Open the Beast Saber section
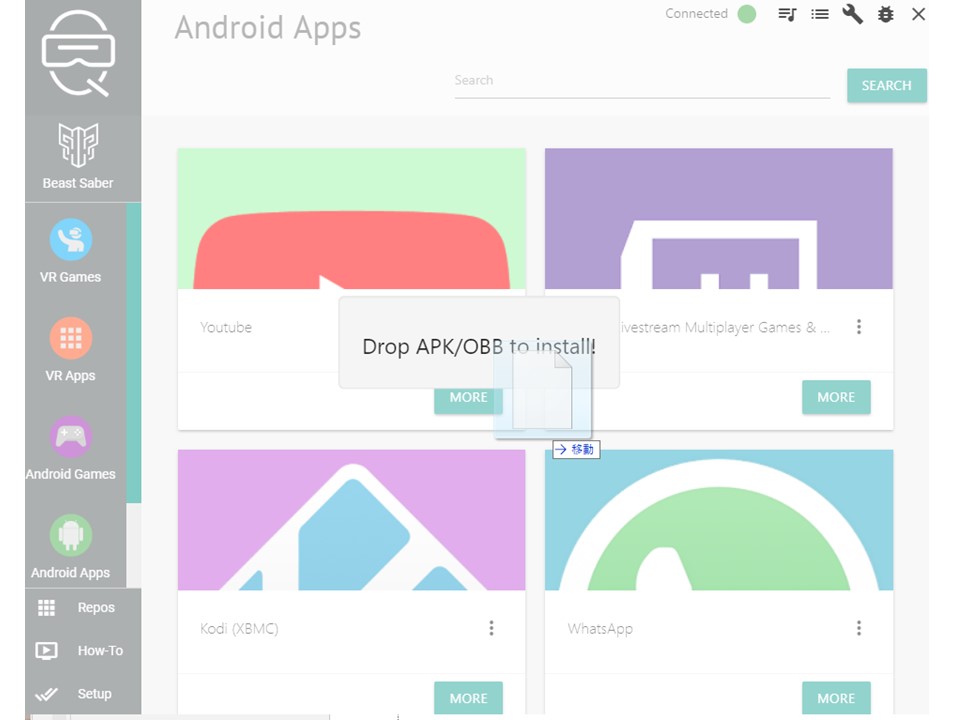Screen dimensions: 960x720 pyautogui.click(x=78, y=157)
